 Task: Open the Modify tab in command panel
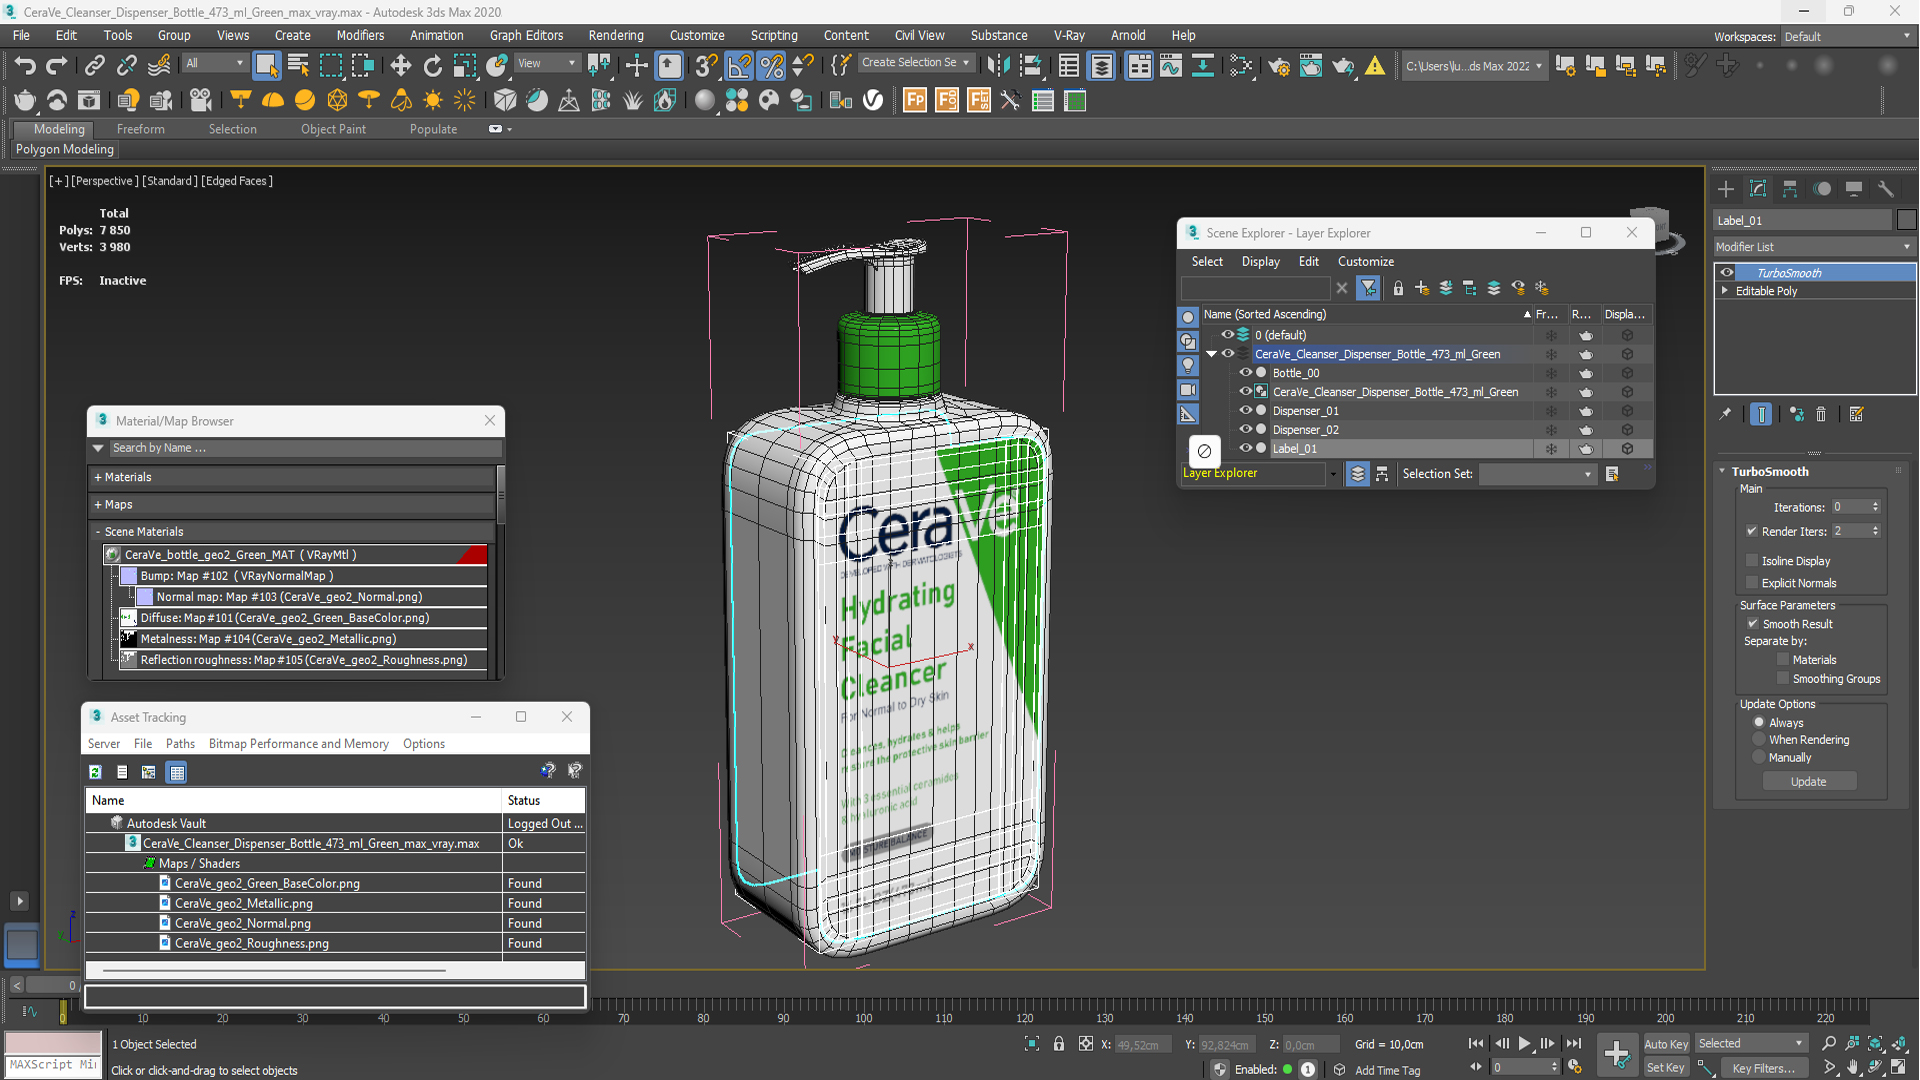(1758, 189)
